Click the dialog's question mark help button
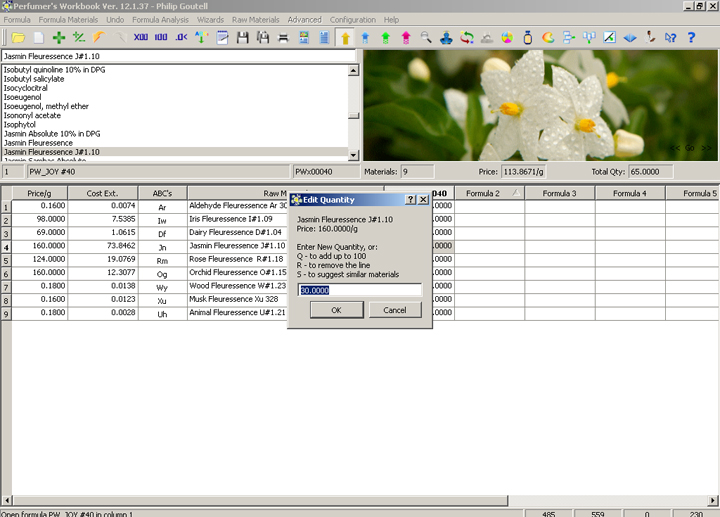The width and height of the screenshot is (720, 517). coord(411,200)
